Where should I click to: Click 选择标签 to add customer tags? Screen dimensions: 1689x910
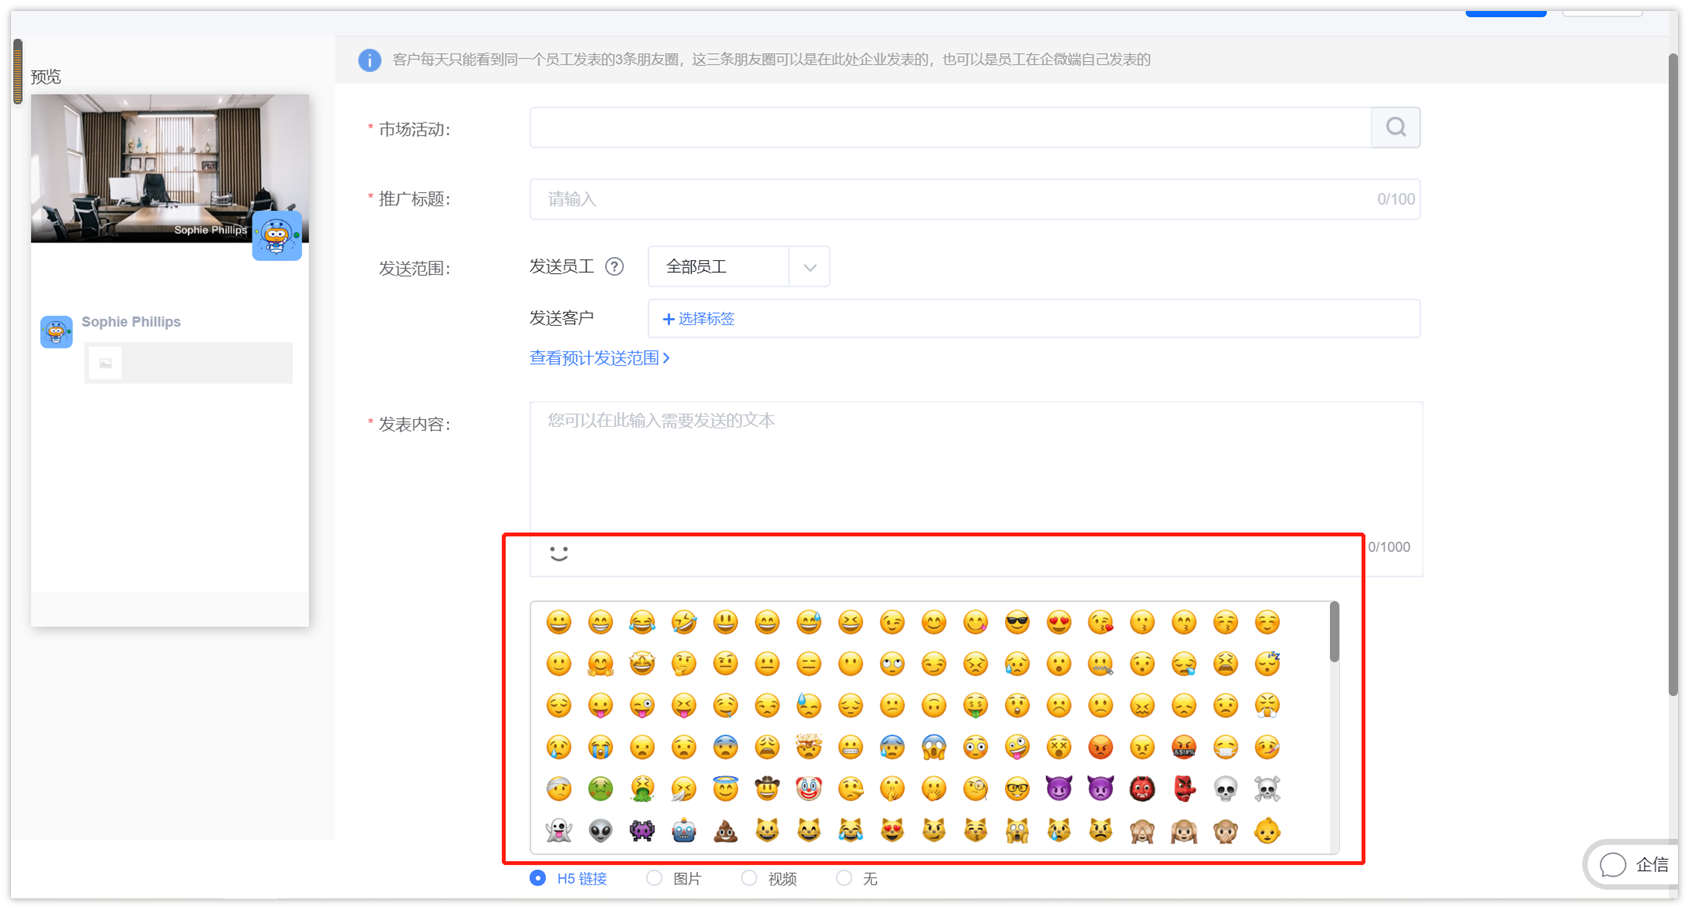(699, 319)
